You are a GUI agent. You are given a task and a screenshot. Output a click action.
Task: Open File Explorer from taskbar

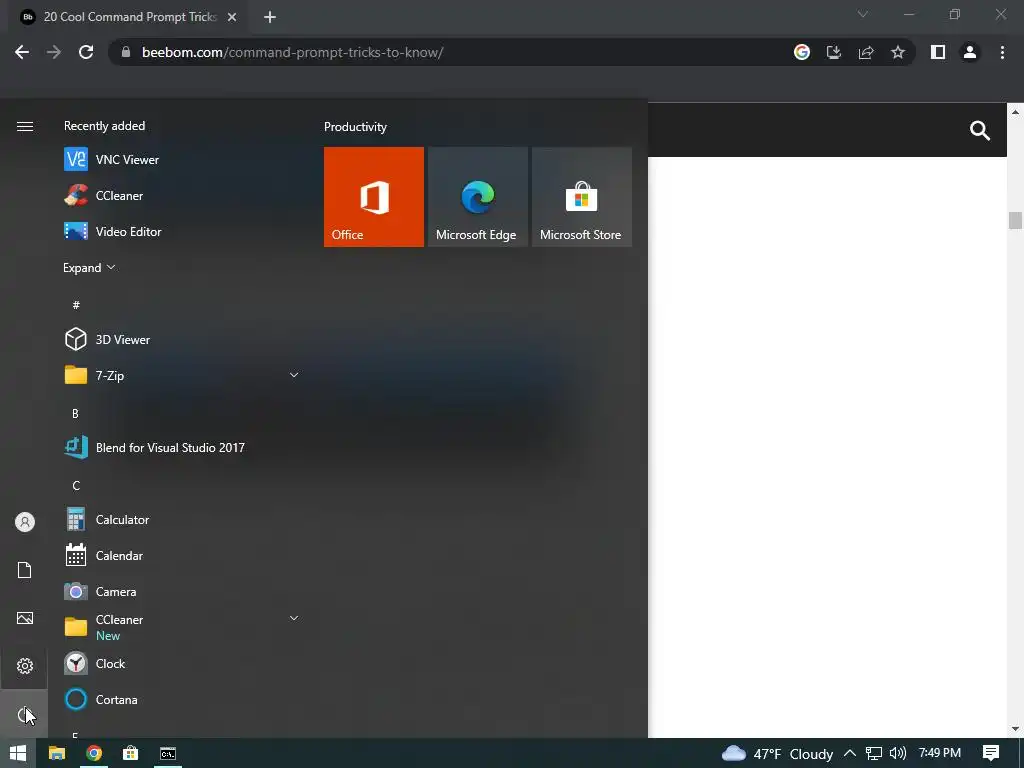click(57, 753)
